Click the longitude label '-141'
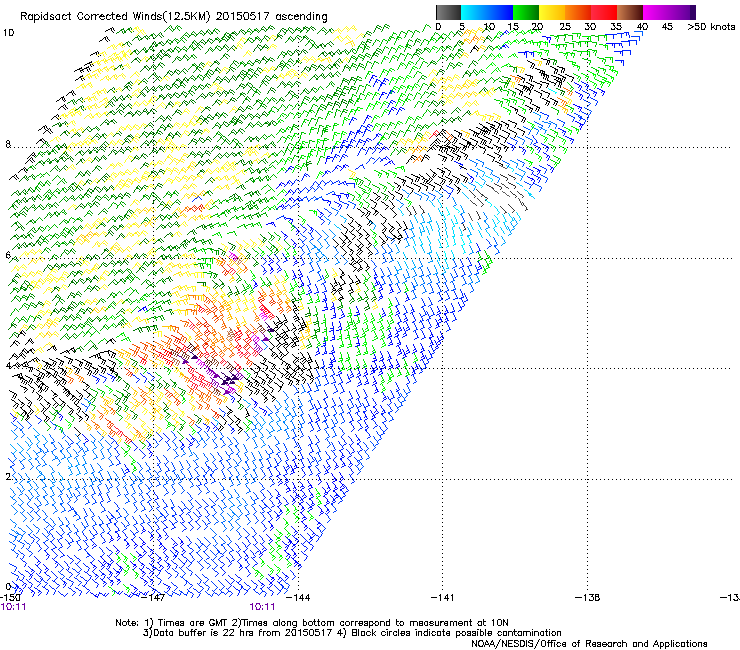Screen dimensions: 740x650 coord(442,597)
